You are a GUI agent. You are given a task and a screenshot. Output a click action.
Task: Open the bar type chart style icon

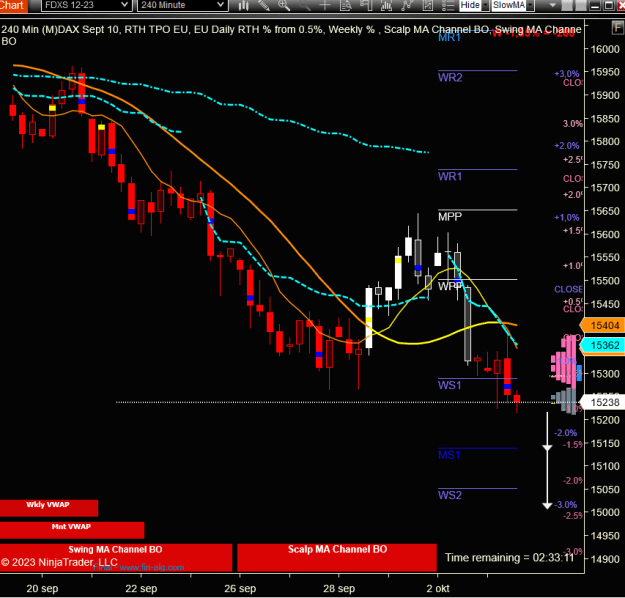coord(243,5)
